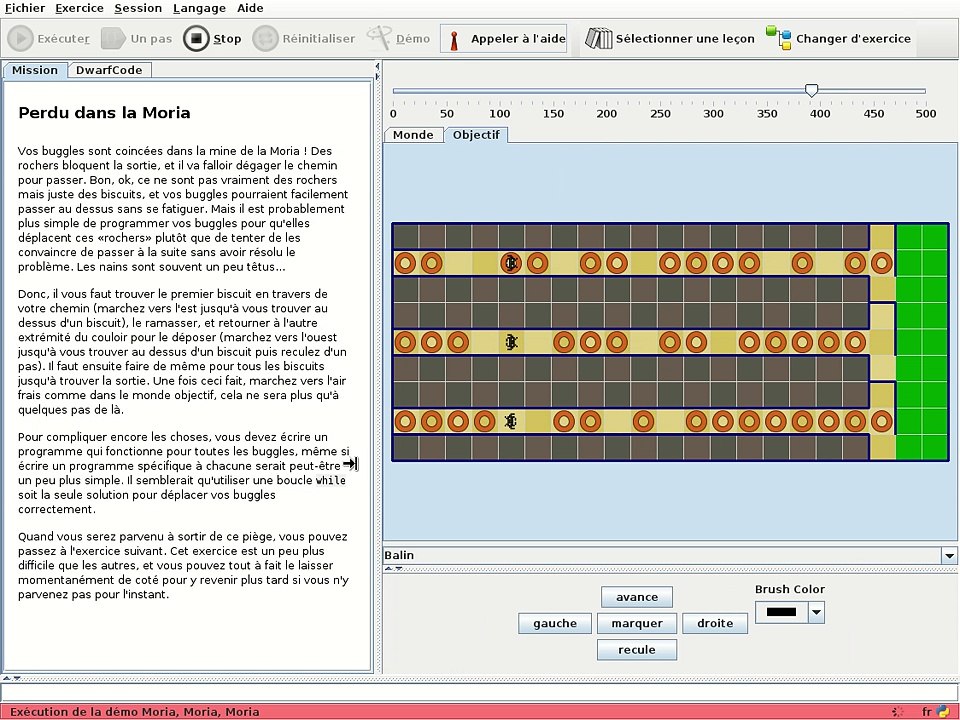Click the animation speed slider handle
The width and height of the screenshot is (960, 720).
click(811, 91)
